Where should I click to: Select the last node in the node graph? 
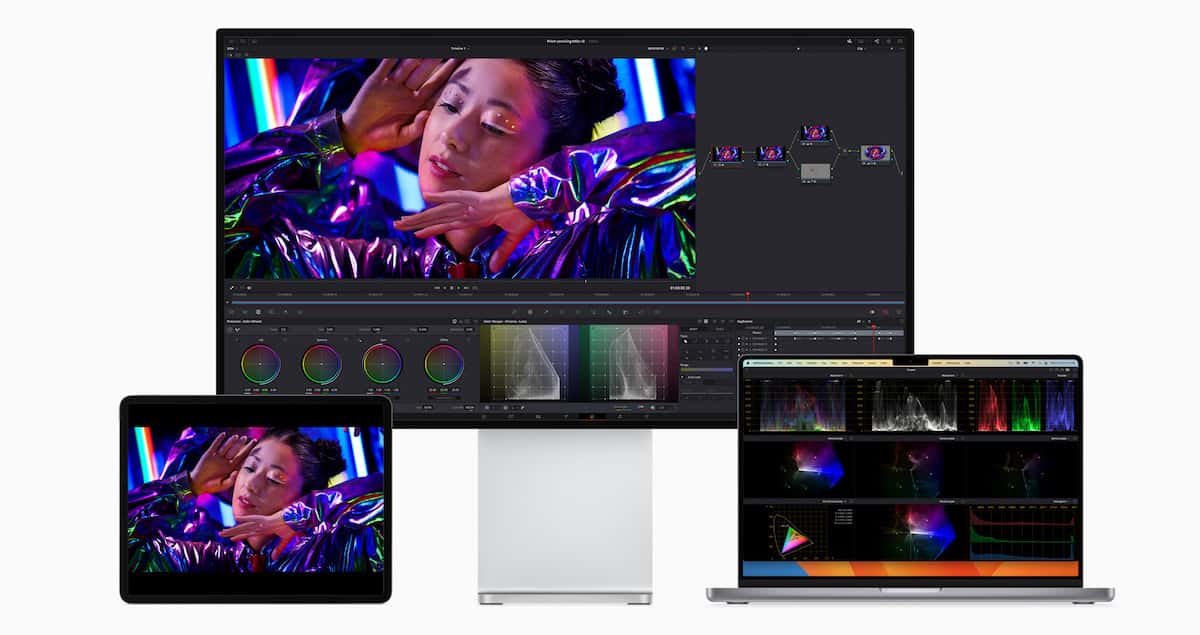tap(875, 154)
